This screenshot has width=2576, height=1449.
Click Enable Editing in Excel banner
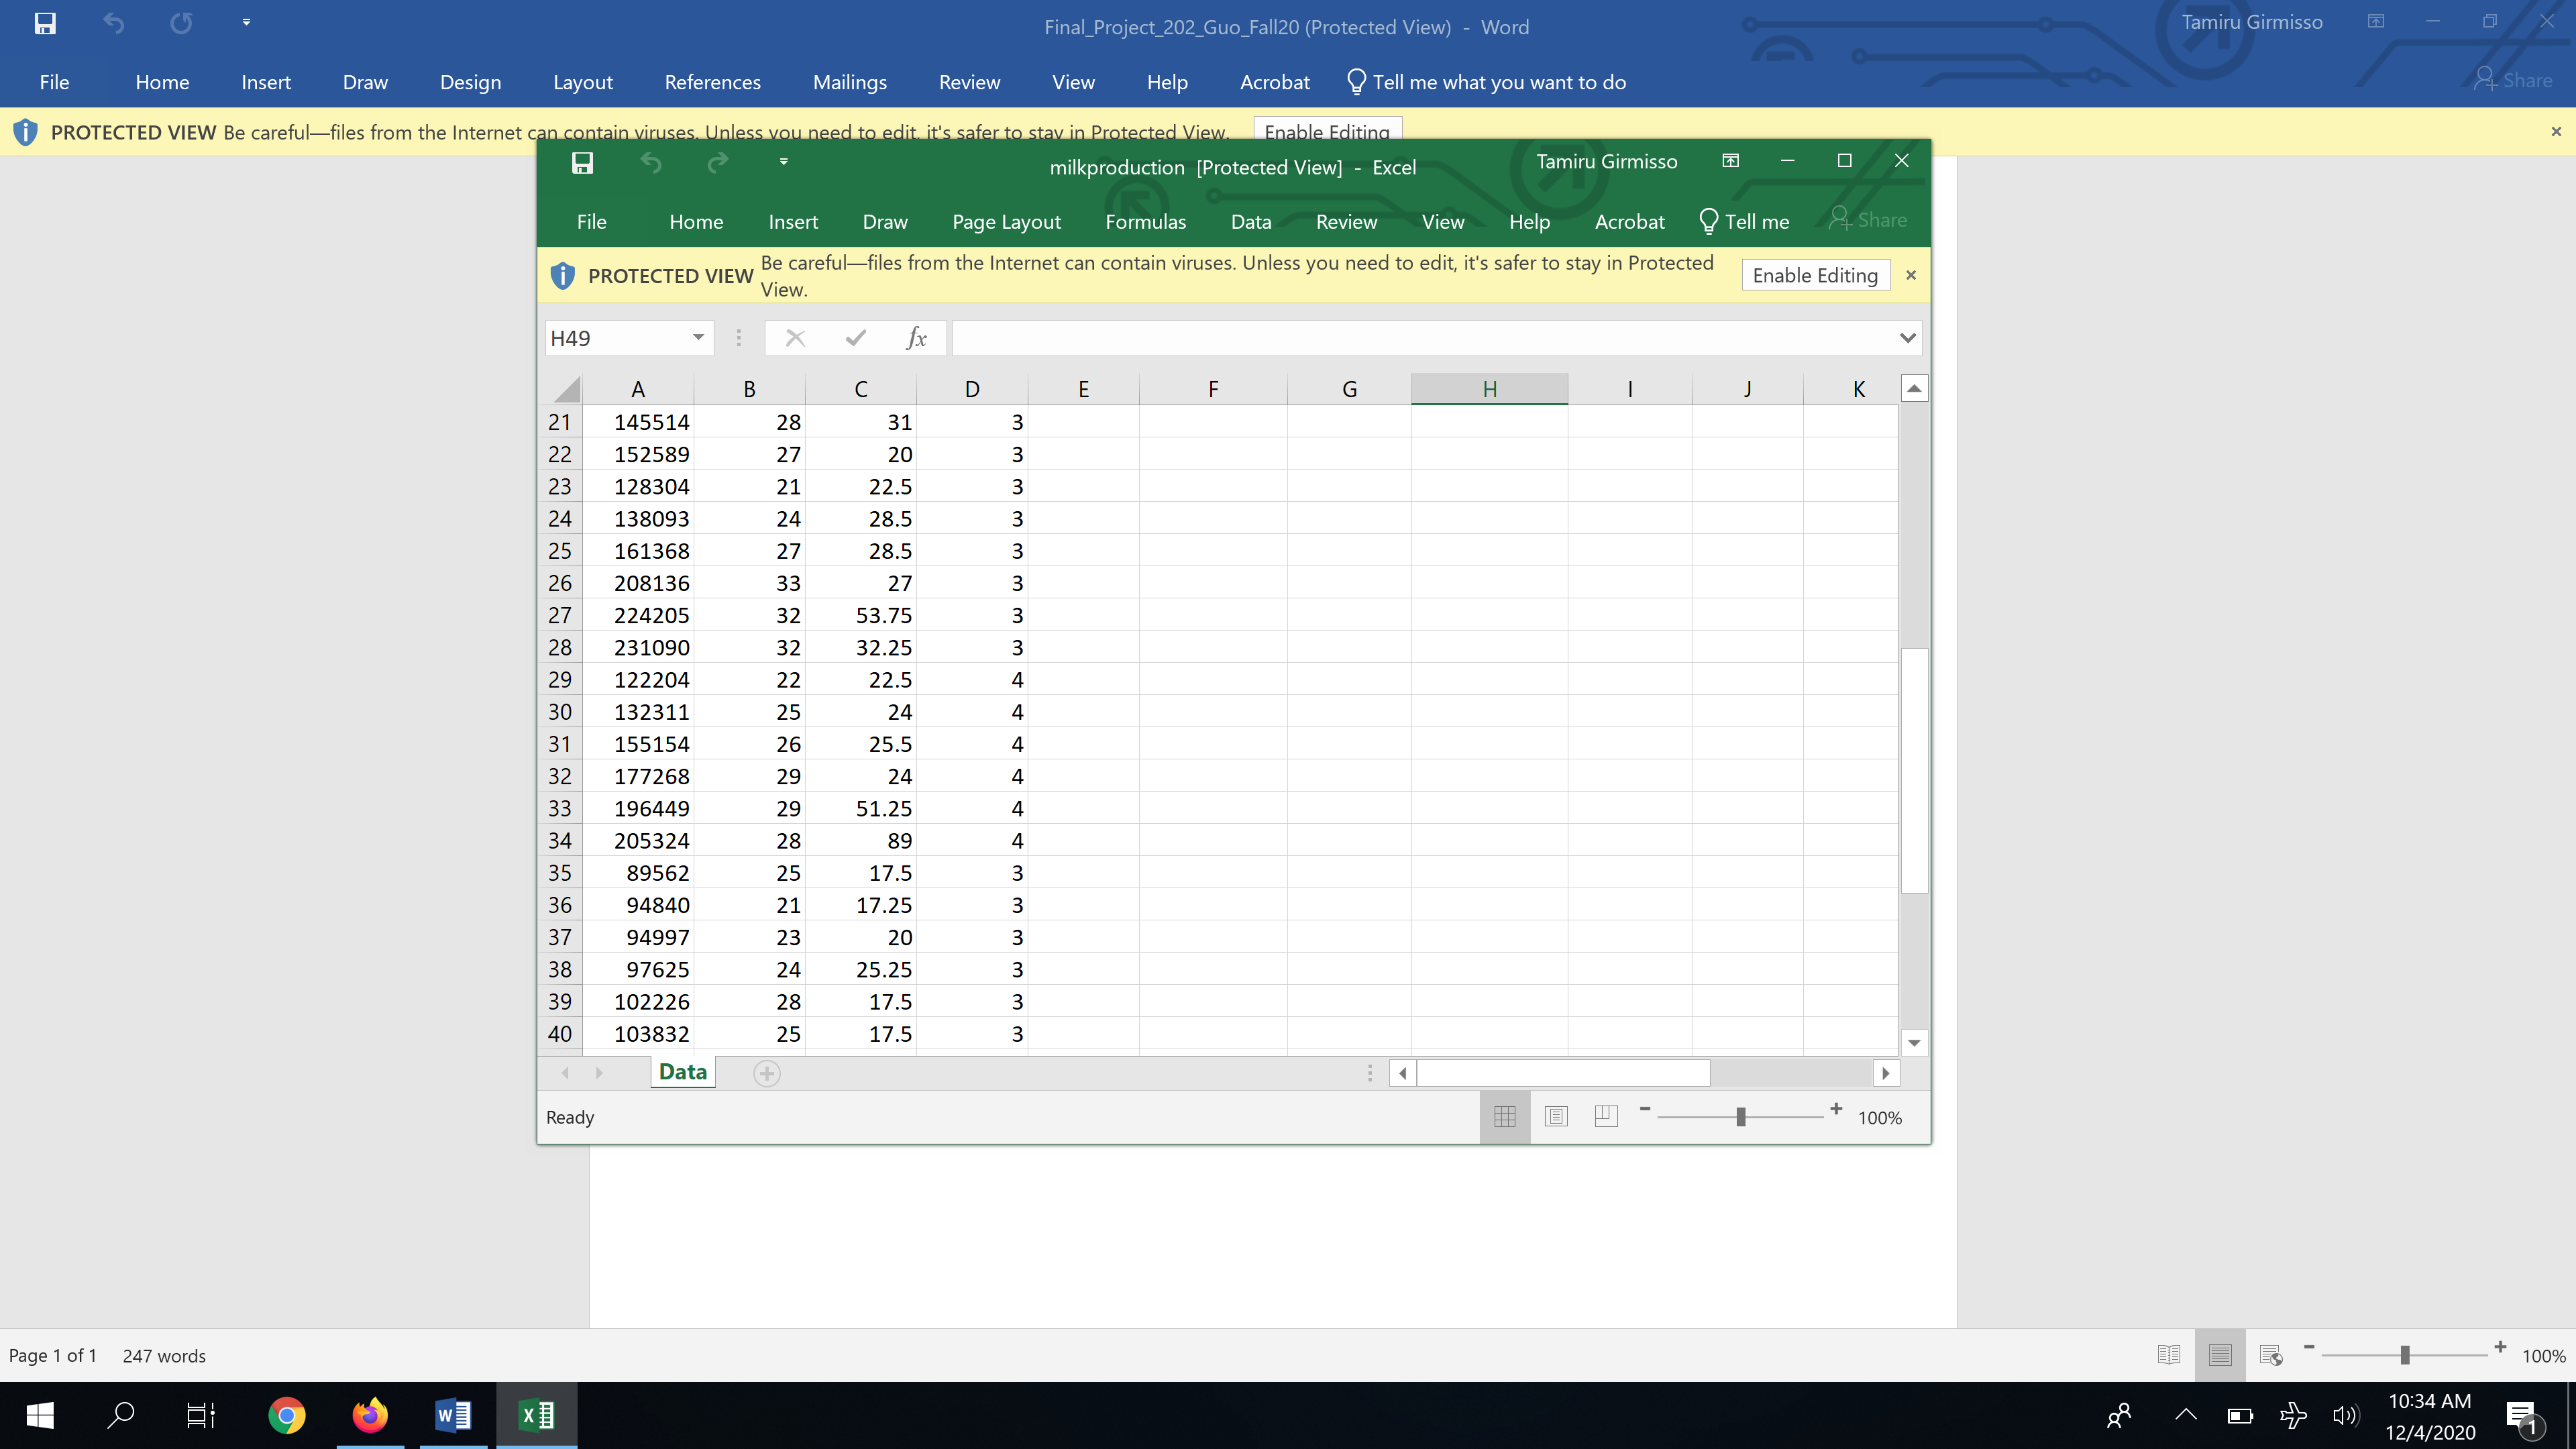[x=1814, y=275]
